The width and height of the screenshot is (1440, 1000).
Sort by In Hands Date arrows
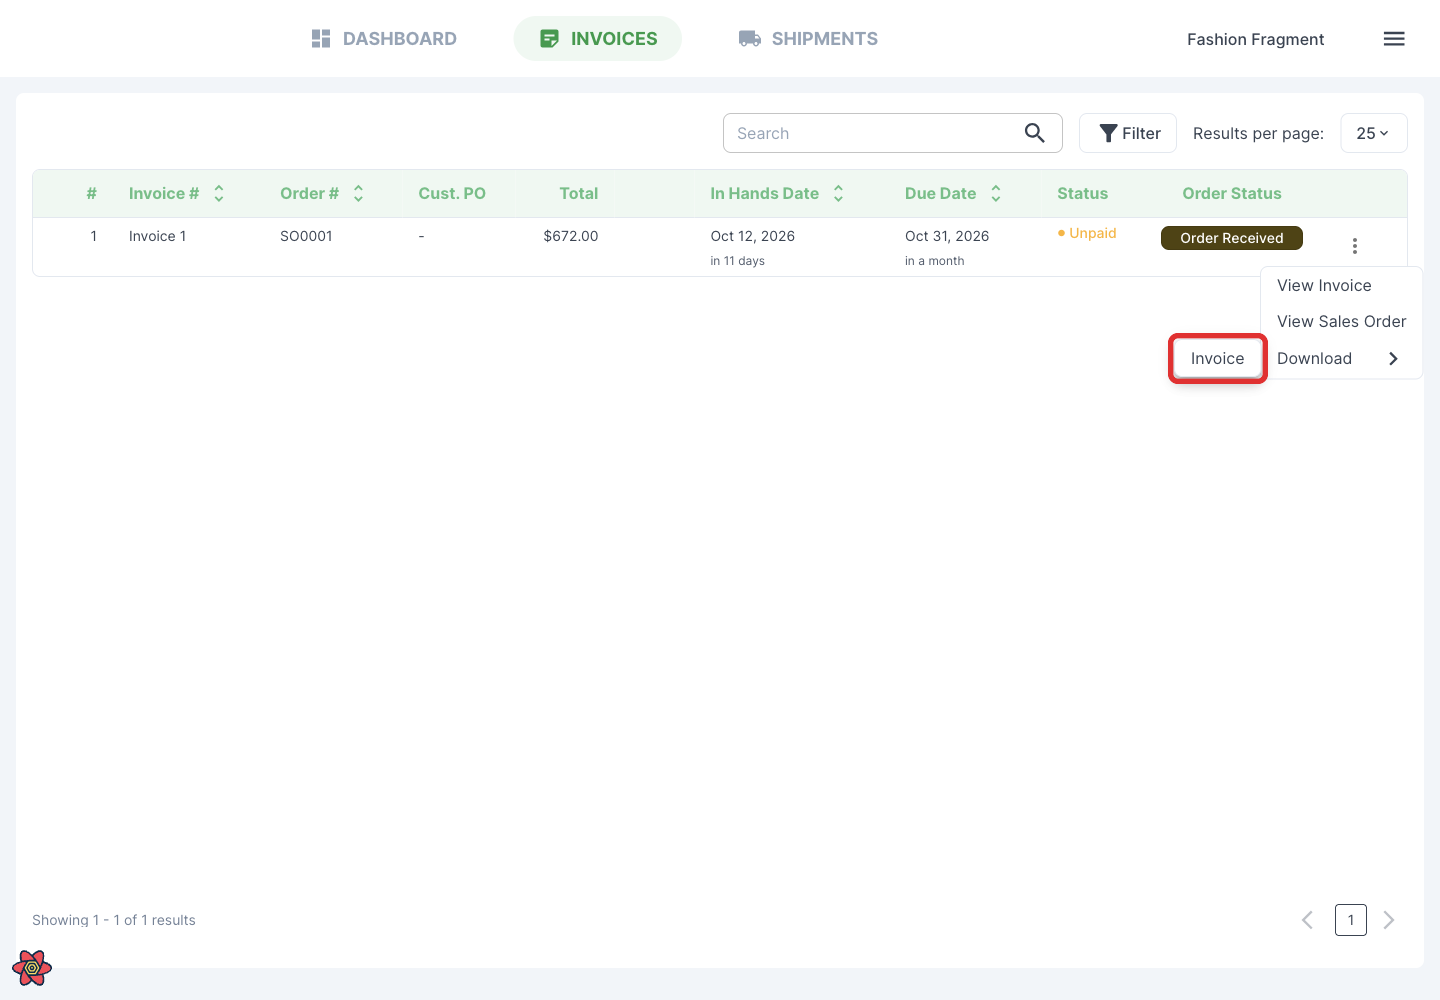click(839, 194)
